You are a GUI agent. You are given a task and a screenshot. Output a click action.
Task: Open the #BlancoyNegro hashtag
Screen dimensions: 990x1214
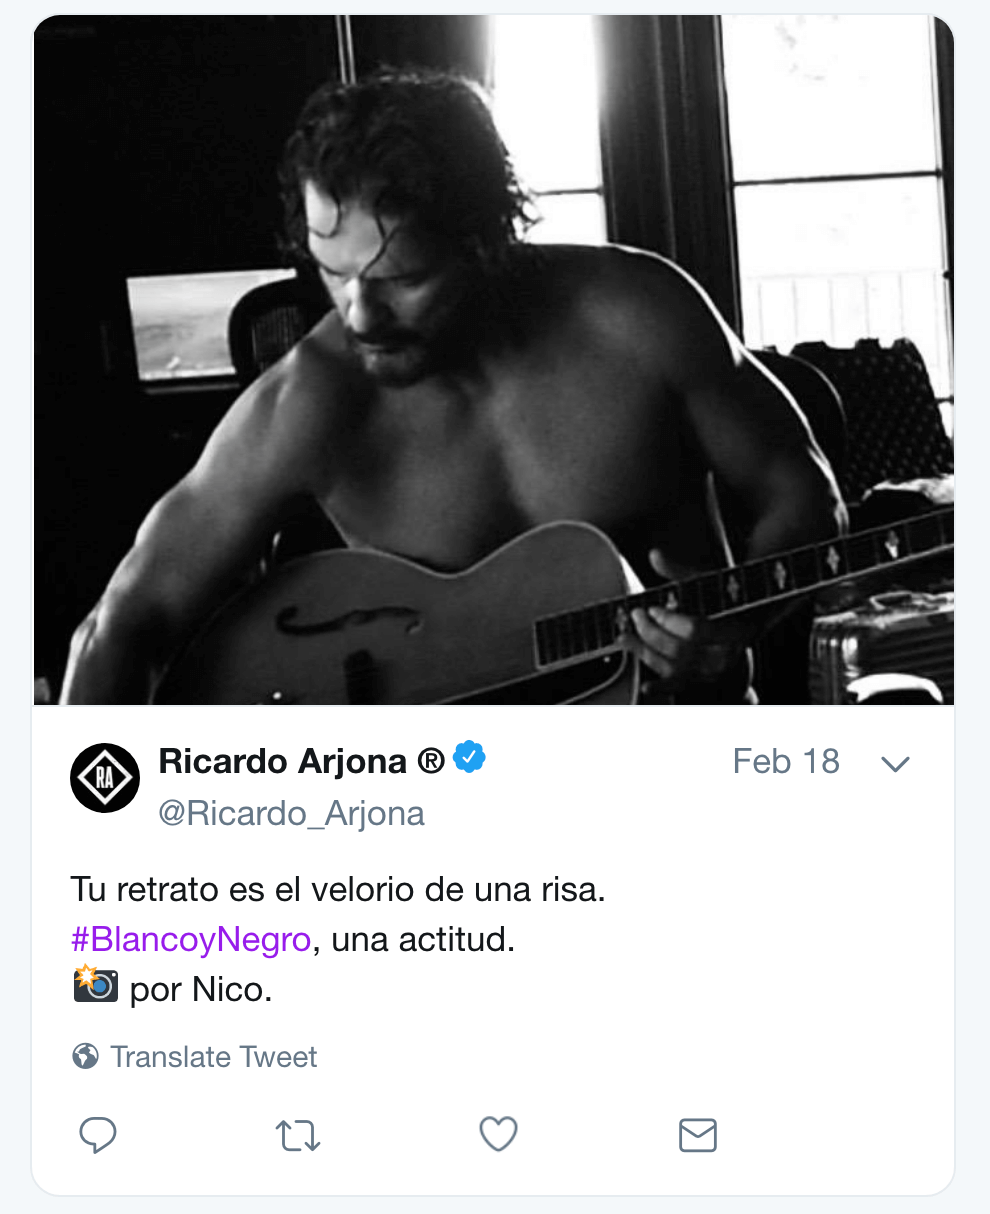tap(191, 940)
